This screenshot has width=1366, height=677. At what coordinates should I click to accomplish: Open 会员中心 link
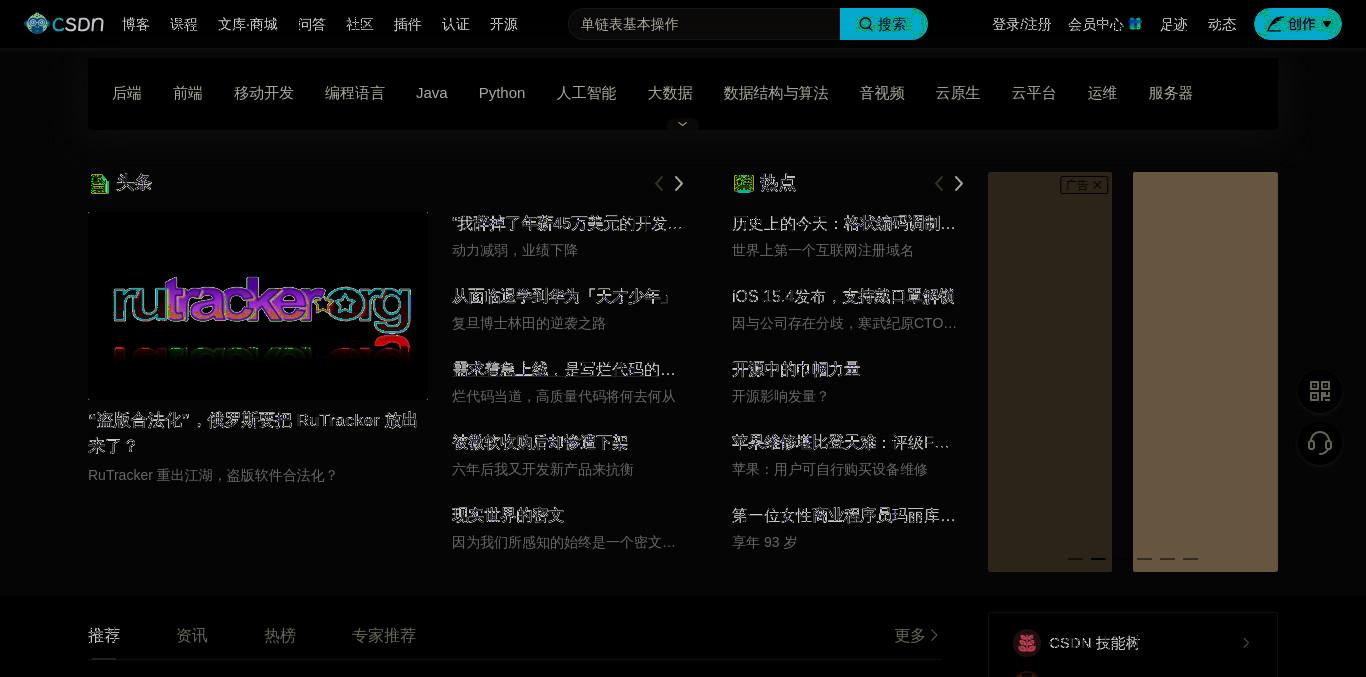coord(1096,24)
